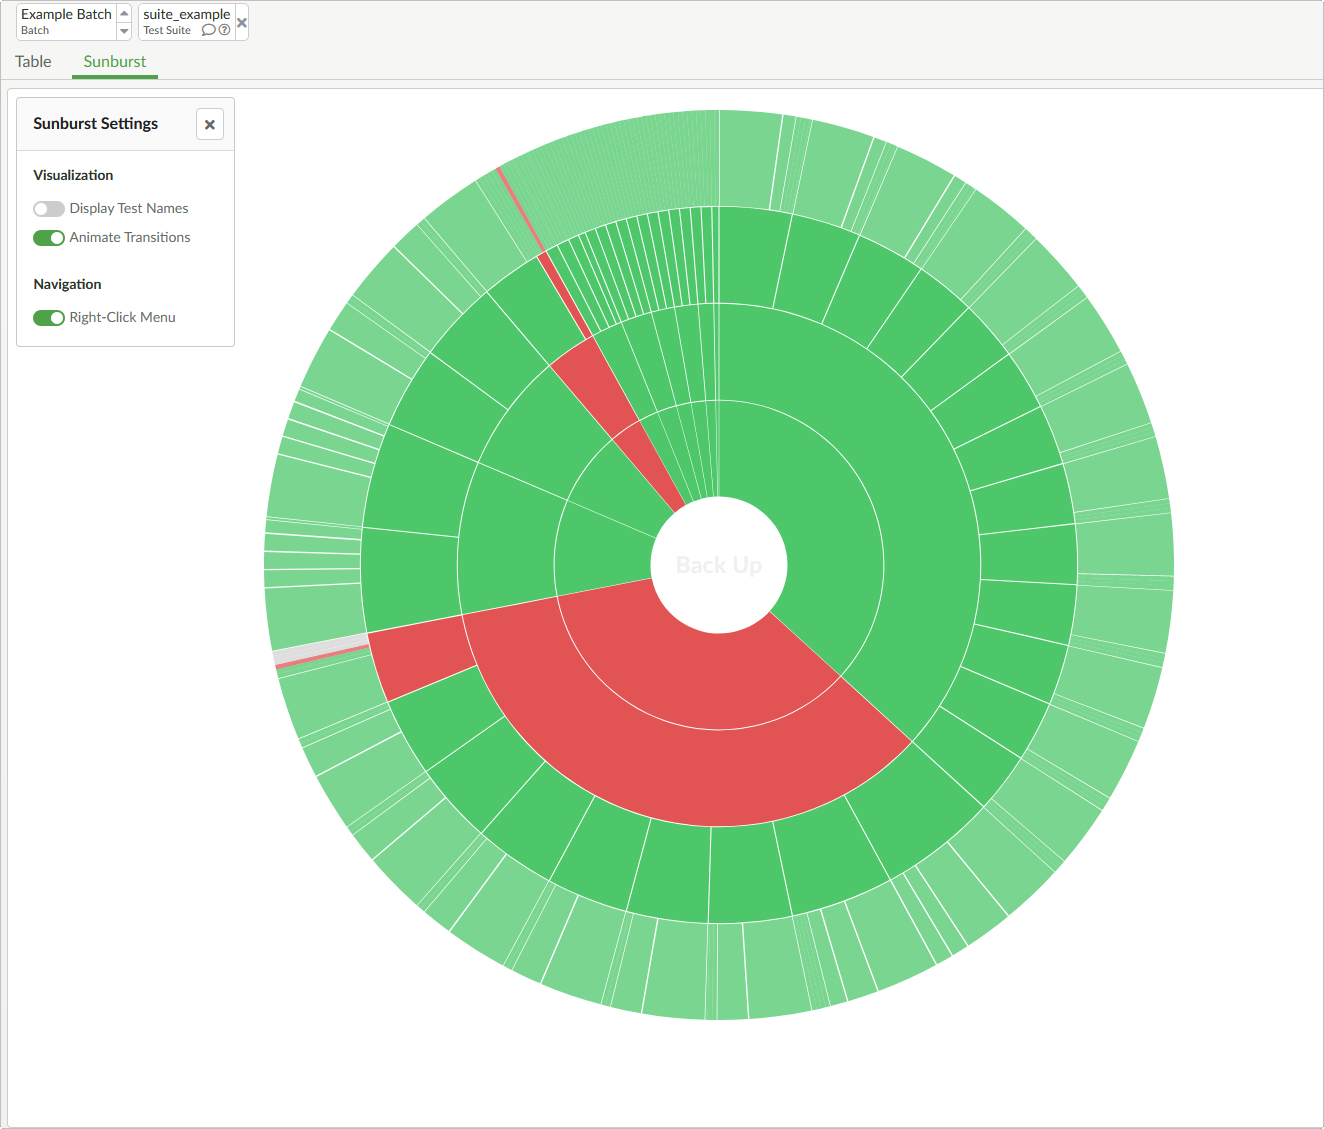Screen dimensions: 1324x1129
Task: Switch to the Table tab
Action: click(x=33, y=62)
